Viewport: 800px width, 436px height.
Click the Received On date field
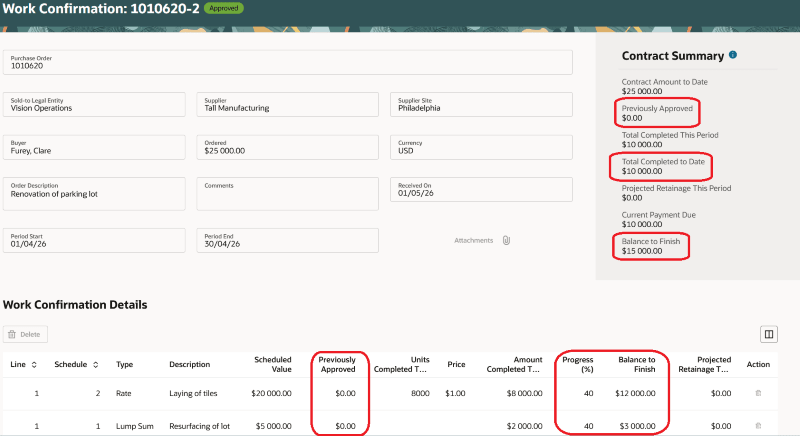point(481,190)
